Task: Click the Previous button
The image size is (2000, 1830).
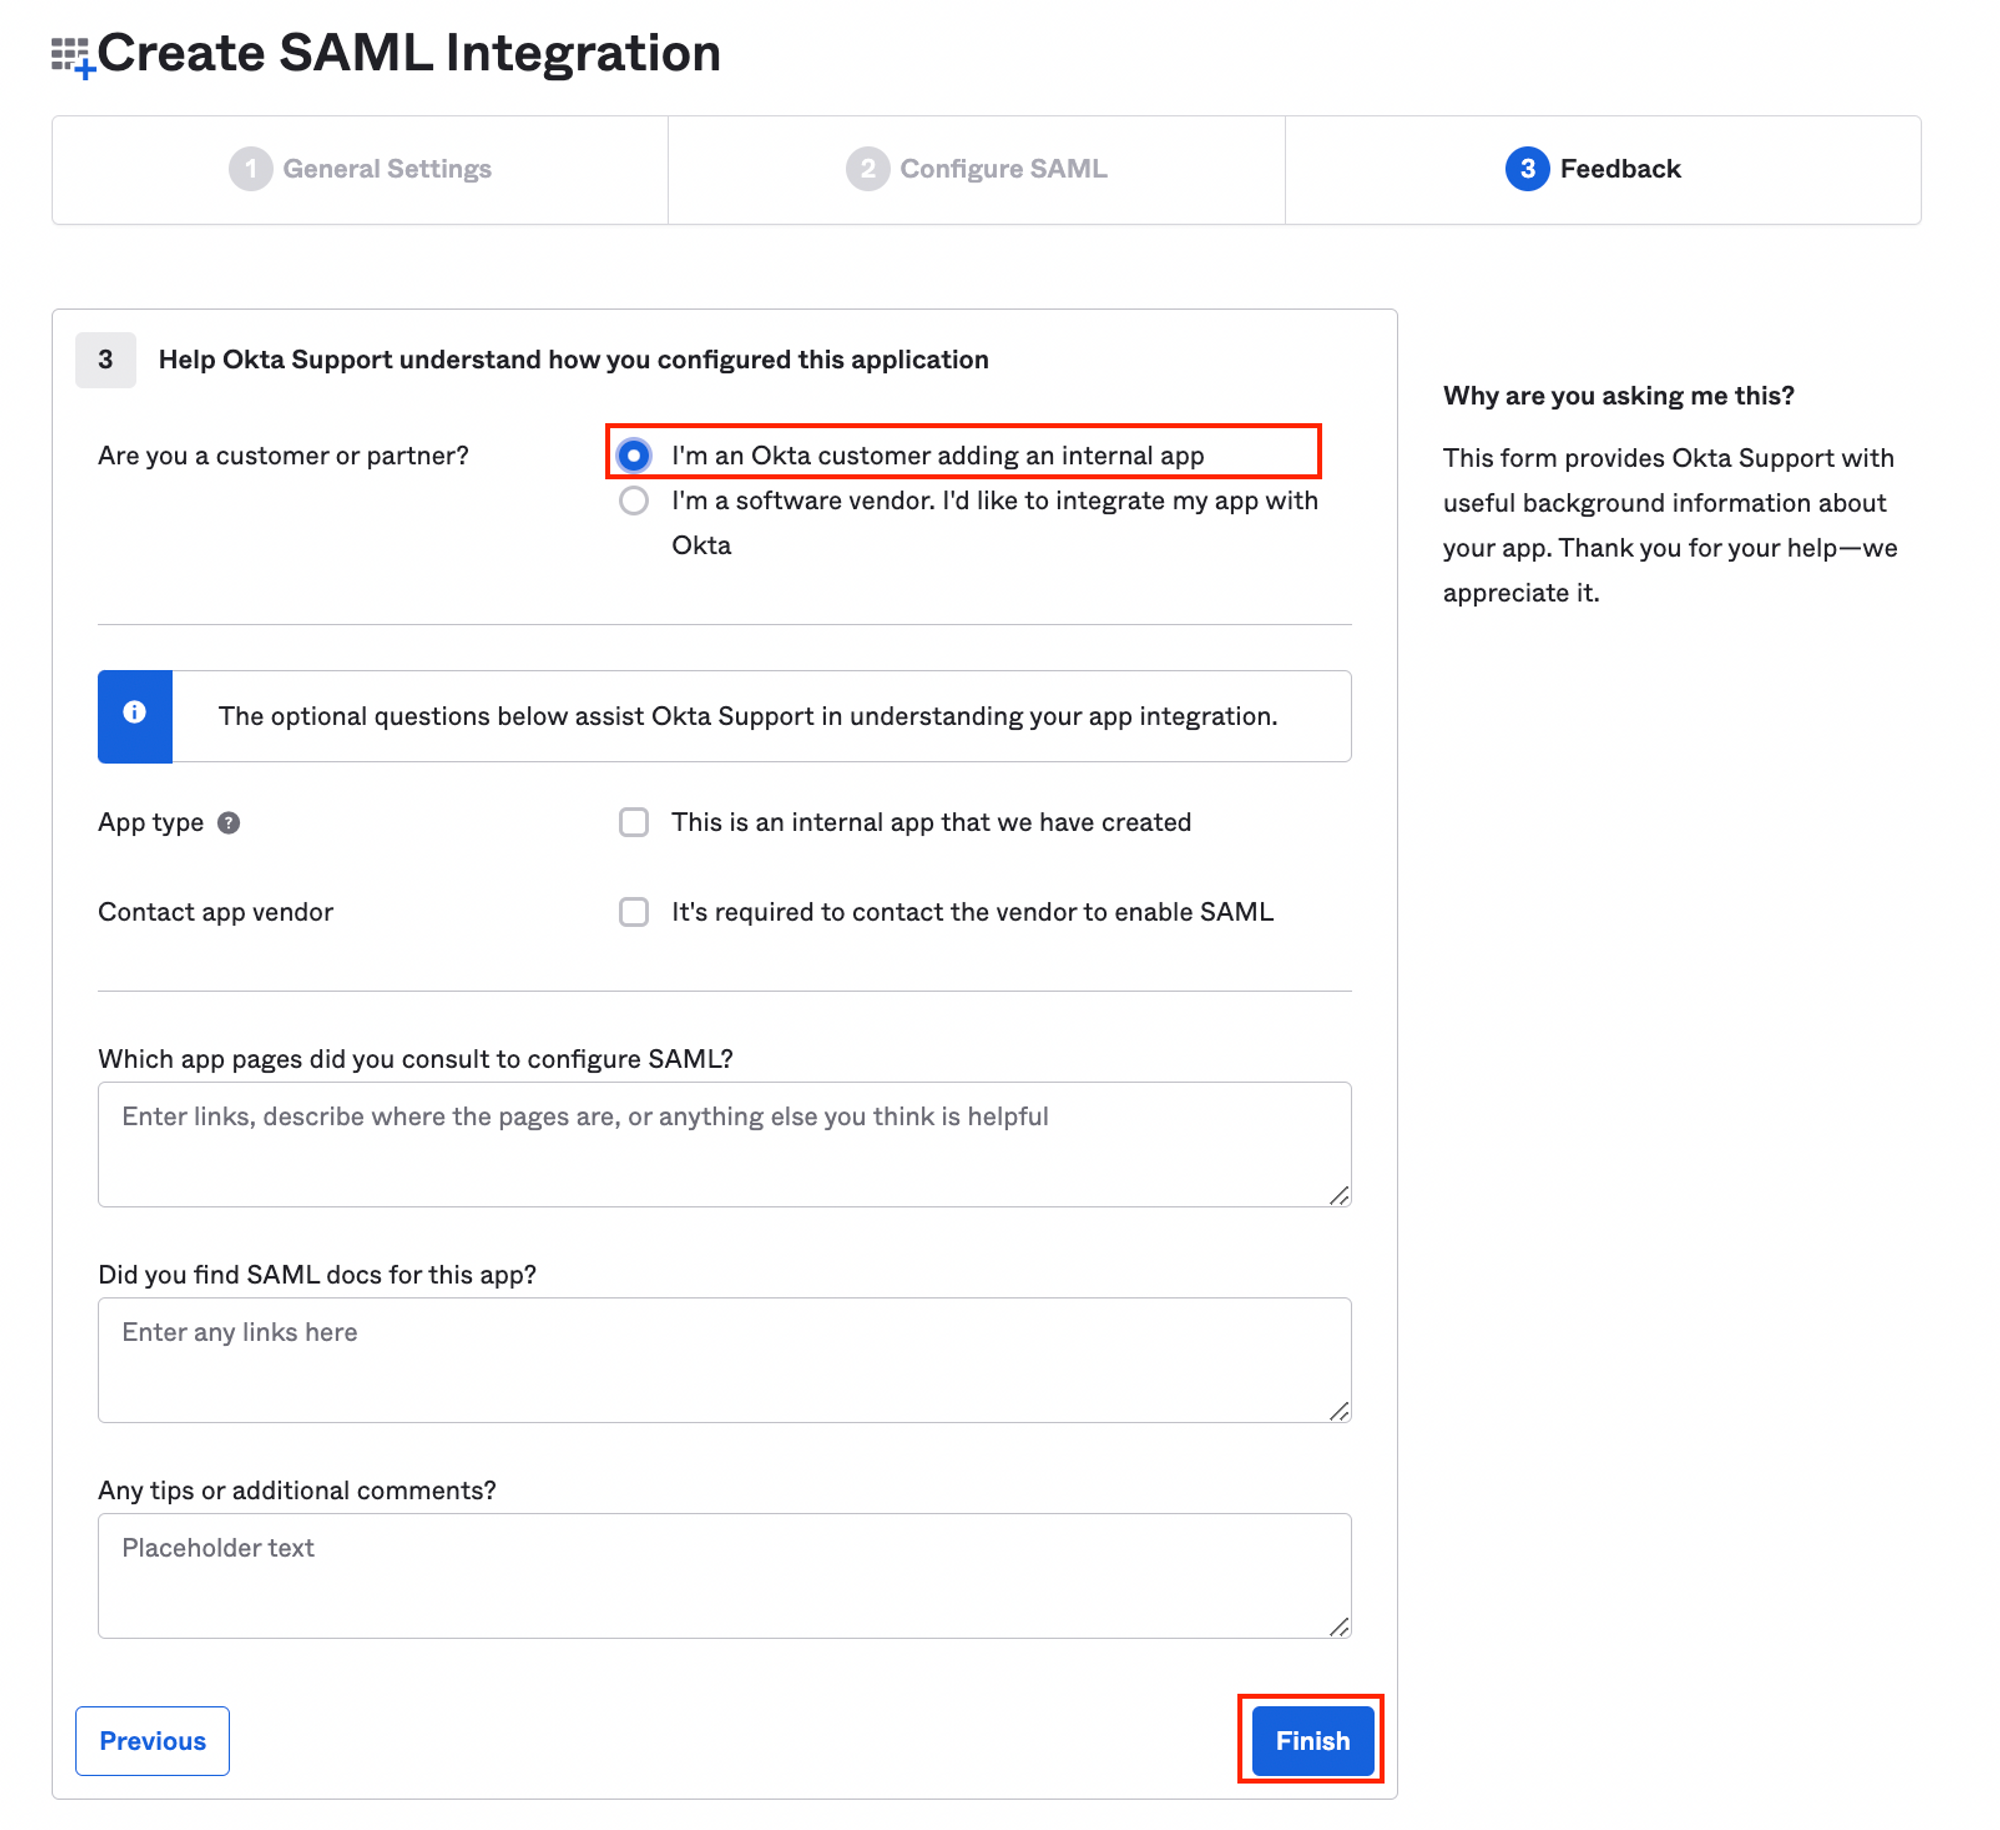Action: tap(153, 1741)
